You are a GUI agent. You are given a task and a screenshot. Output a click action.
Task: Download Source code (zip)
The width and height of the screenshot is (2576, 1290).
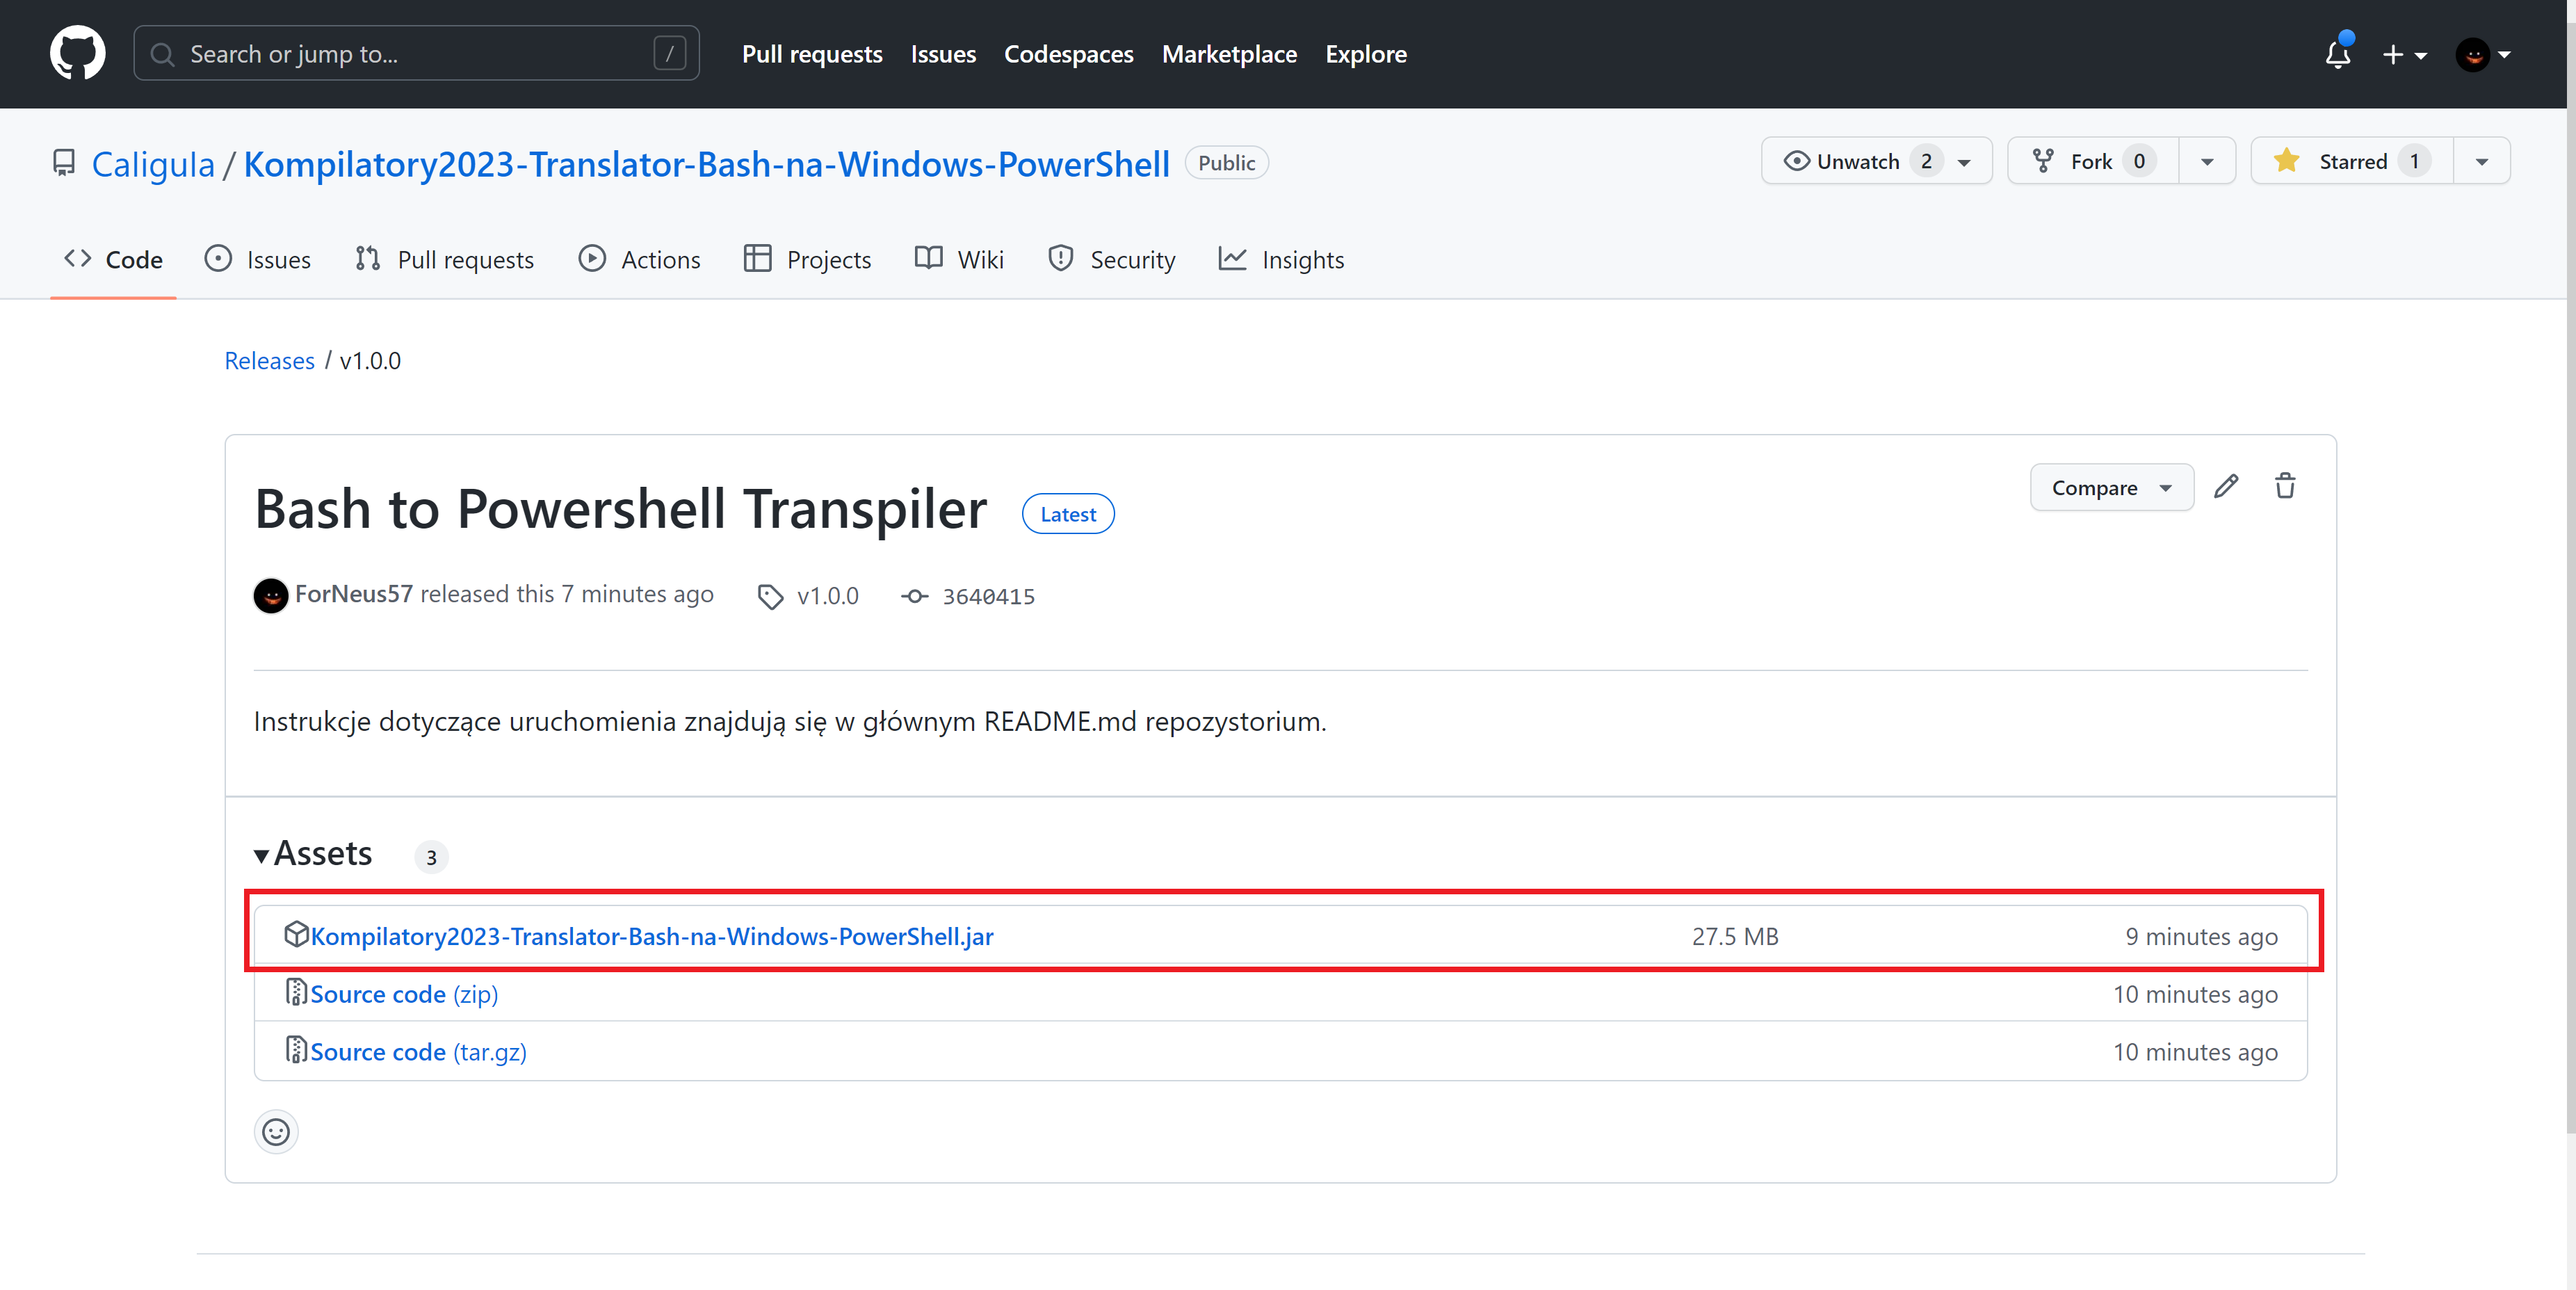pyautogui.click(x=403, y=995)
